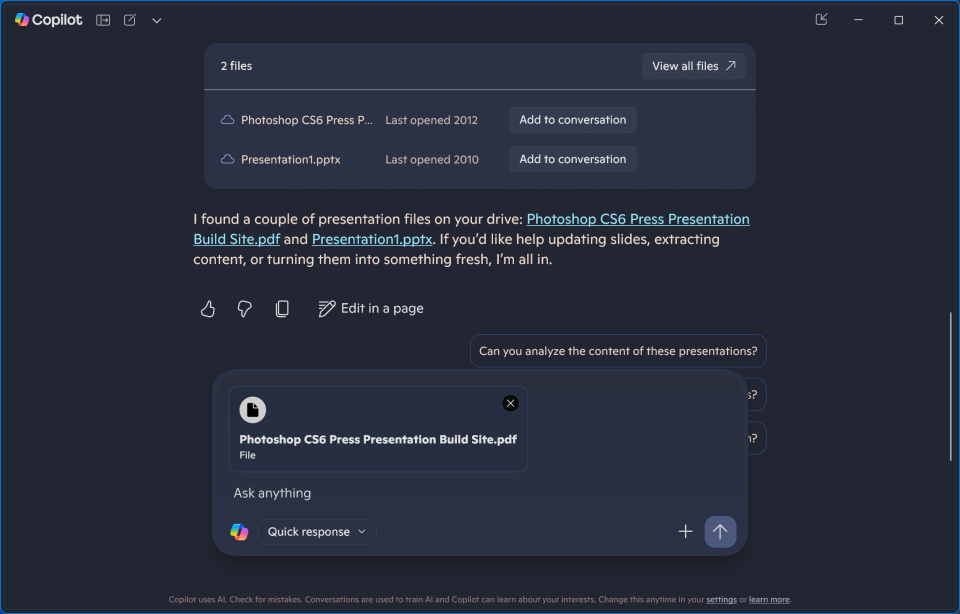Select the Photoshop CS6 Press P... file row name

point(307,120)
